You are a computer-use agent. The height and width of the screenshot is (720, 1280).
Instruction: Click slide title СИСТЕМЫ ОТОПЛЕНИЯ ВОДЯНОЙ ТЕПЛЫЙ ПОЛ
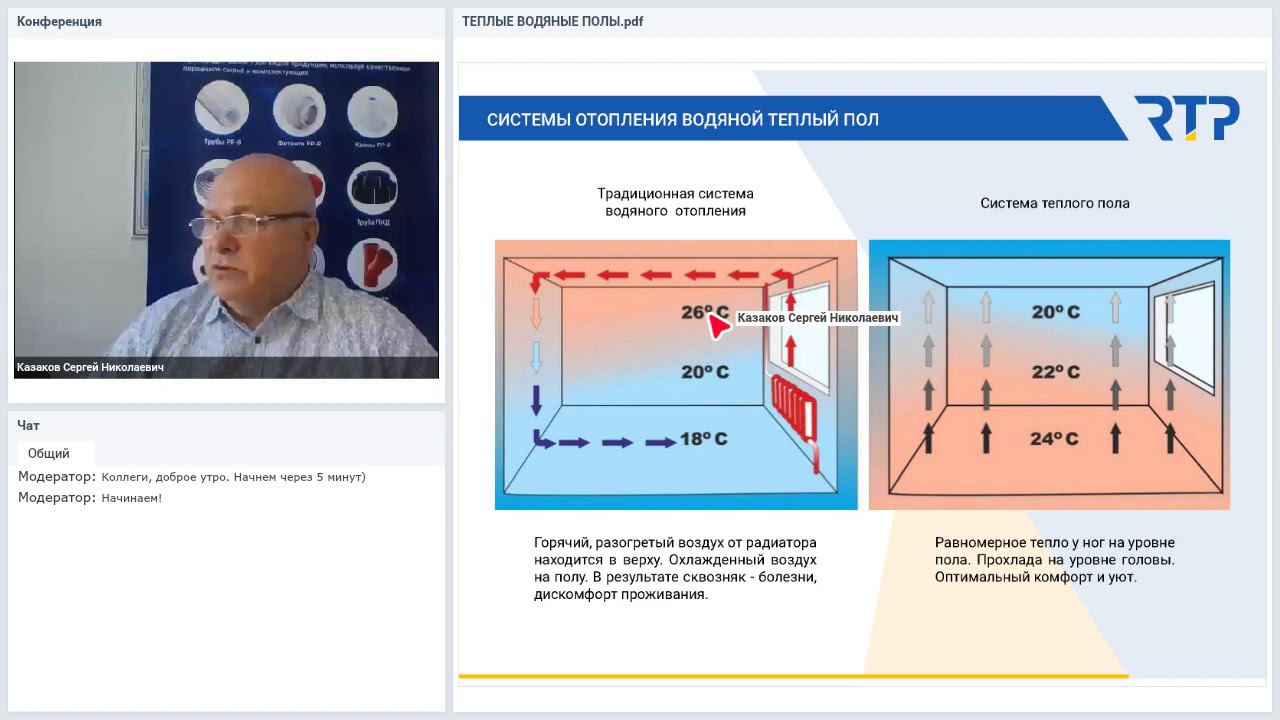683,120
